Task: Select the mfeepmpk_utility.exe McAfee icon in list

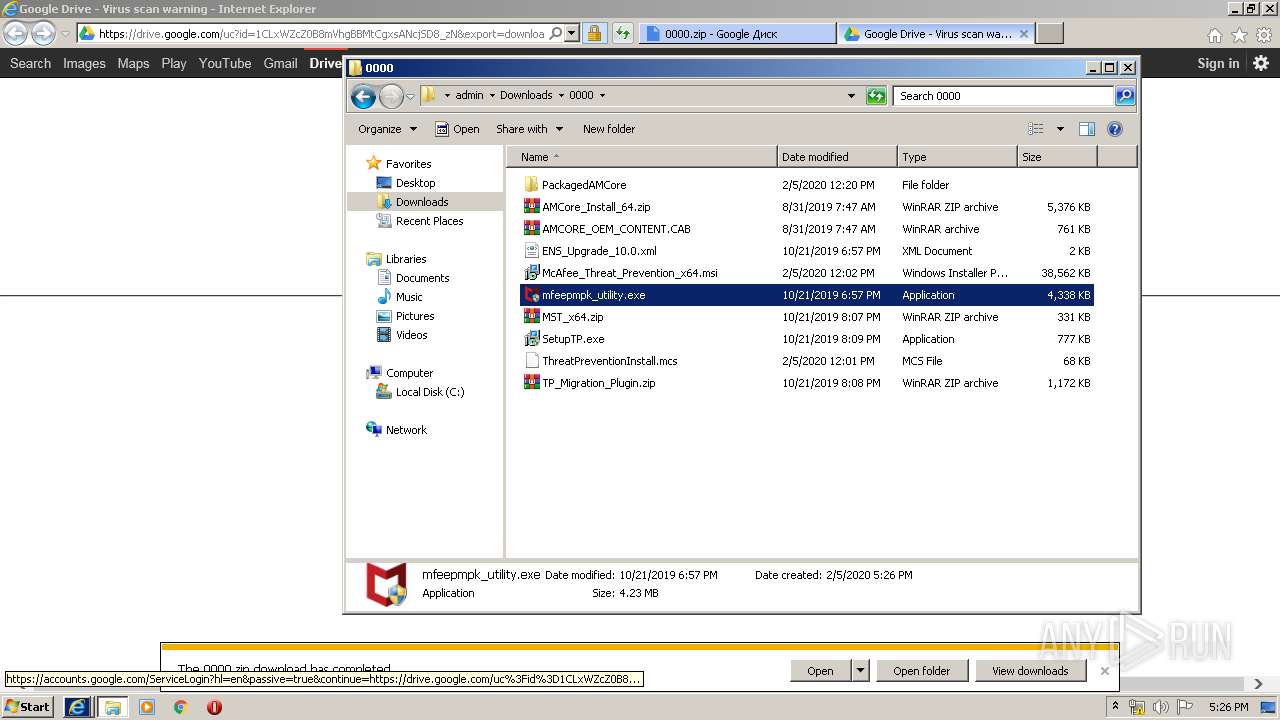Action: pyautogui.click(x=531, y=295)
